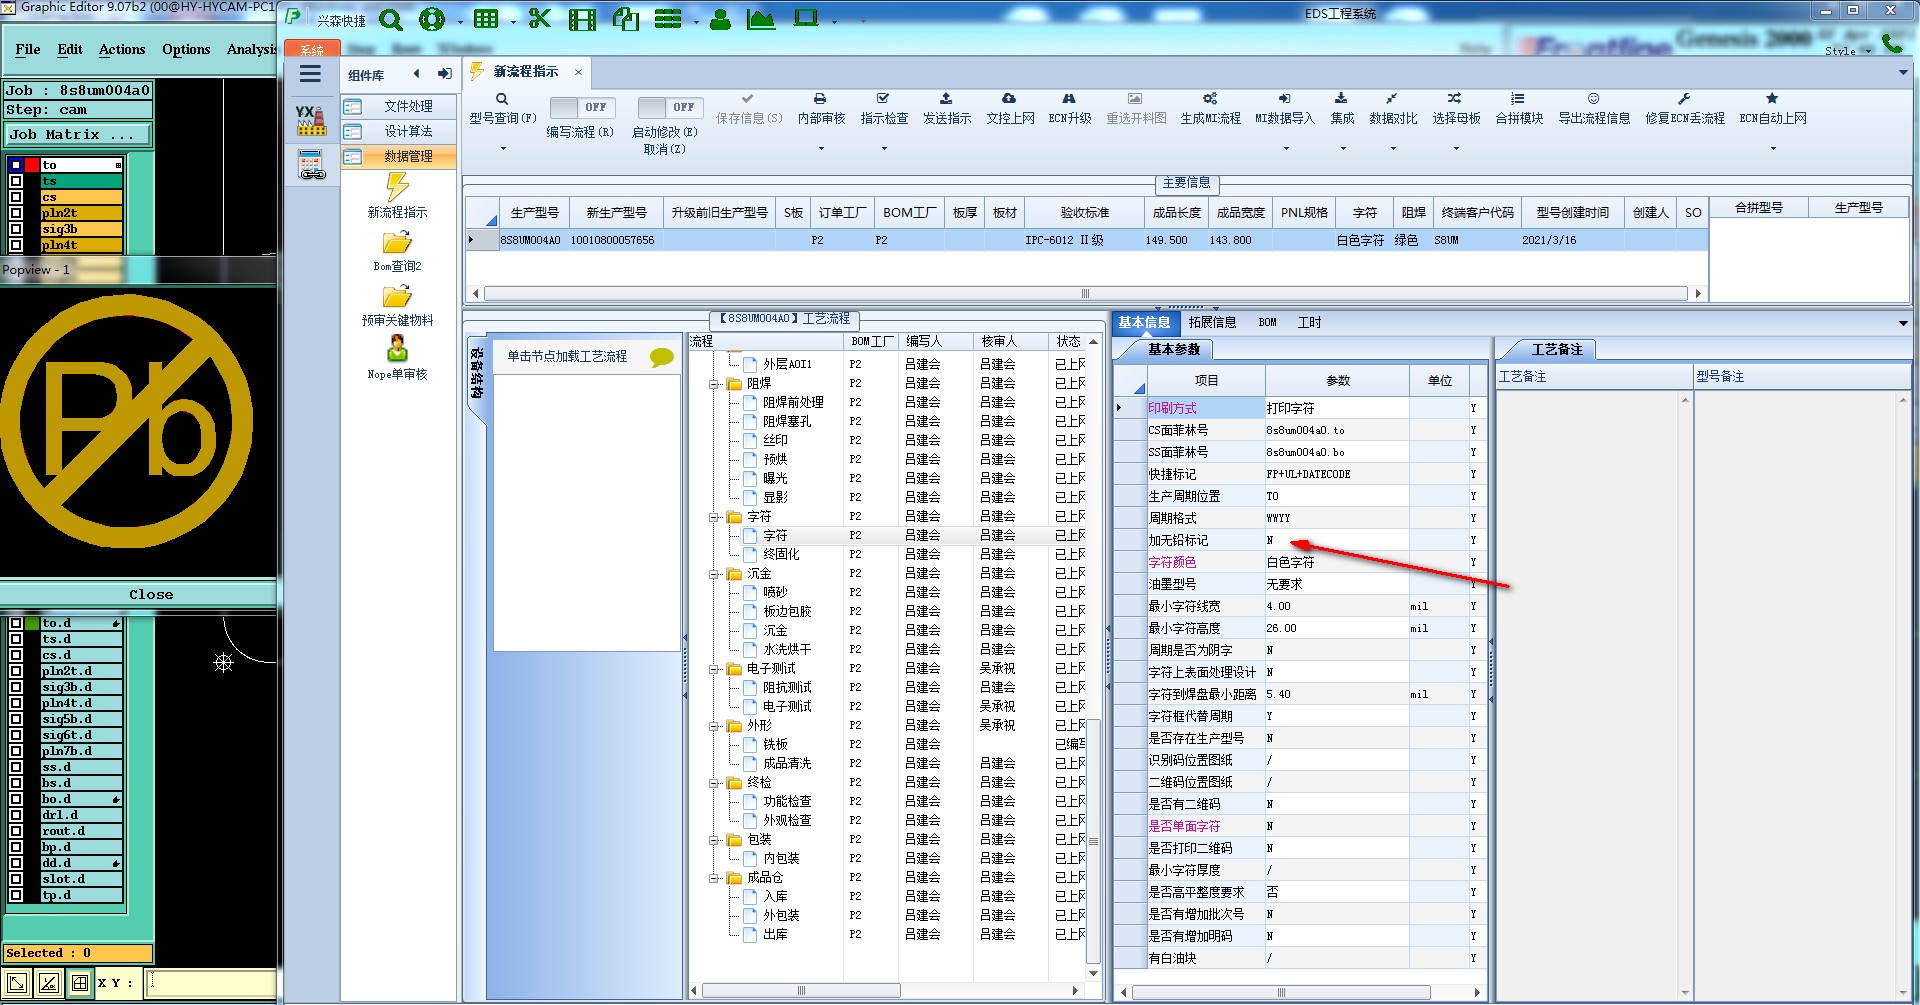Open Bom查询2 folder icon in component library
1920x1005 pixels.
397,243
